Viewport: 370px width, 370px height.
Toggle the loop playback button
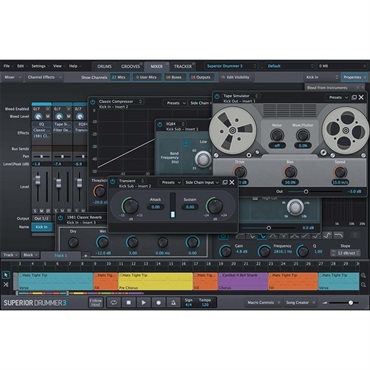pos(114,302)
